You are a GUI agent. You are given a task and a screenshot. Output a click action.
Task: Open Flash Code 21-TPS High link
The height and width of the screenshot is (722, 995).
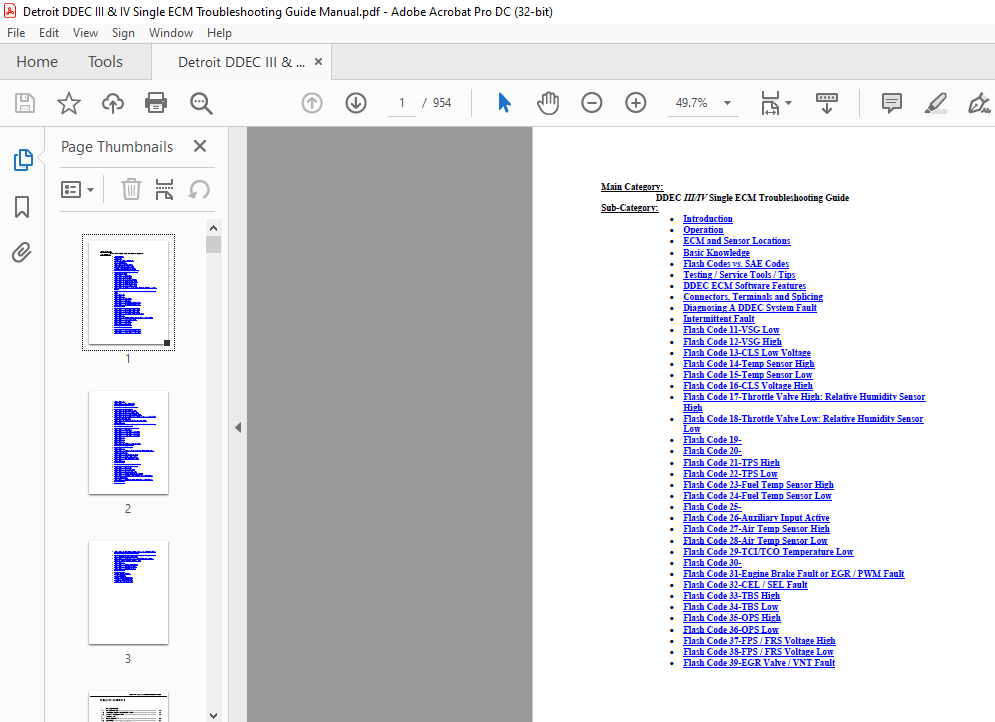(x=732, y=463)
